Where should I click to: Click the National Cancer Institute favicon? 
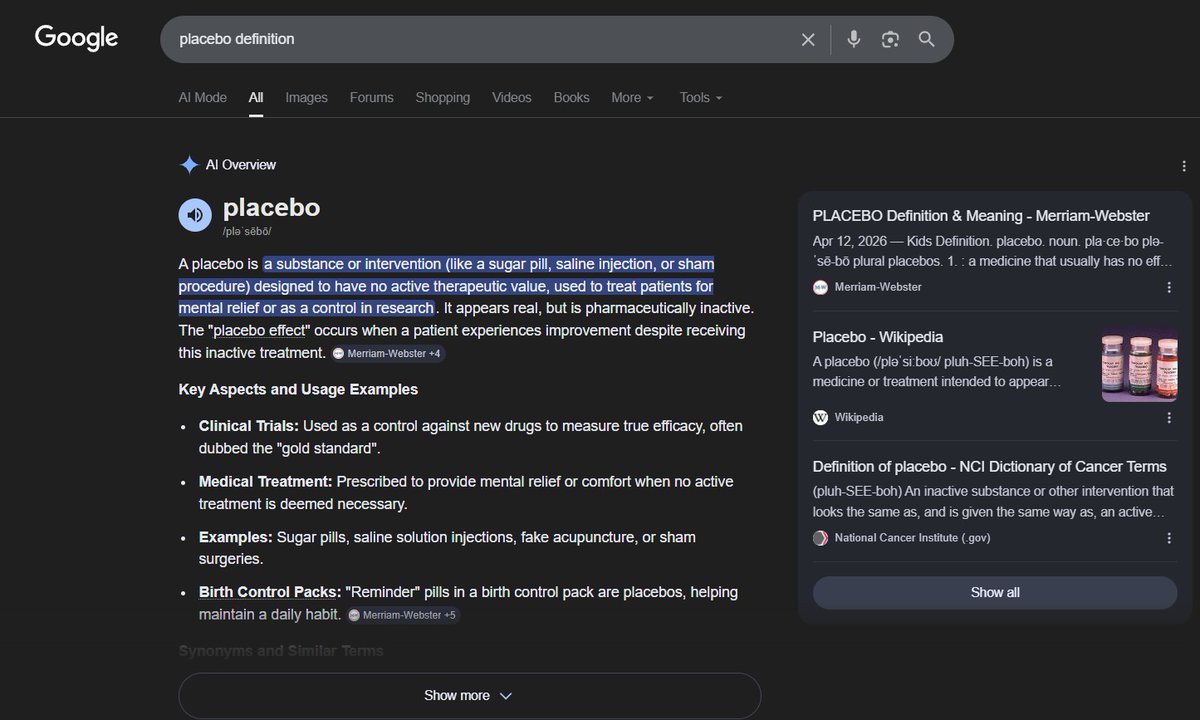coord(820,538)
